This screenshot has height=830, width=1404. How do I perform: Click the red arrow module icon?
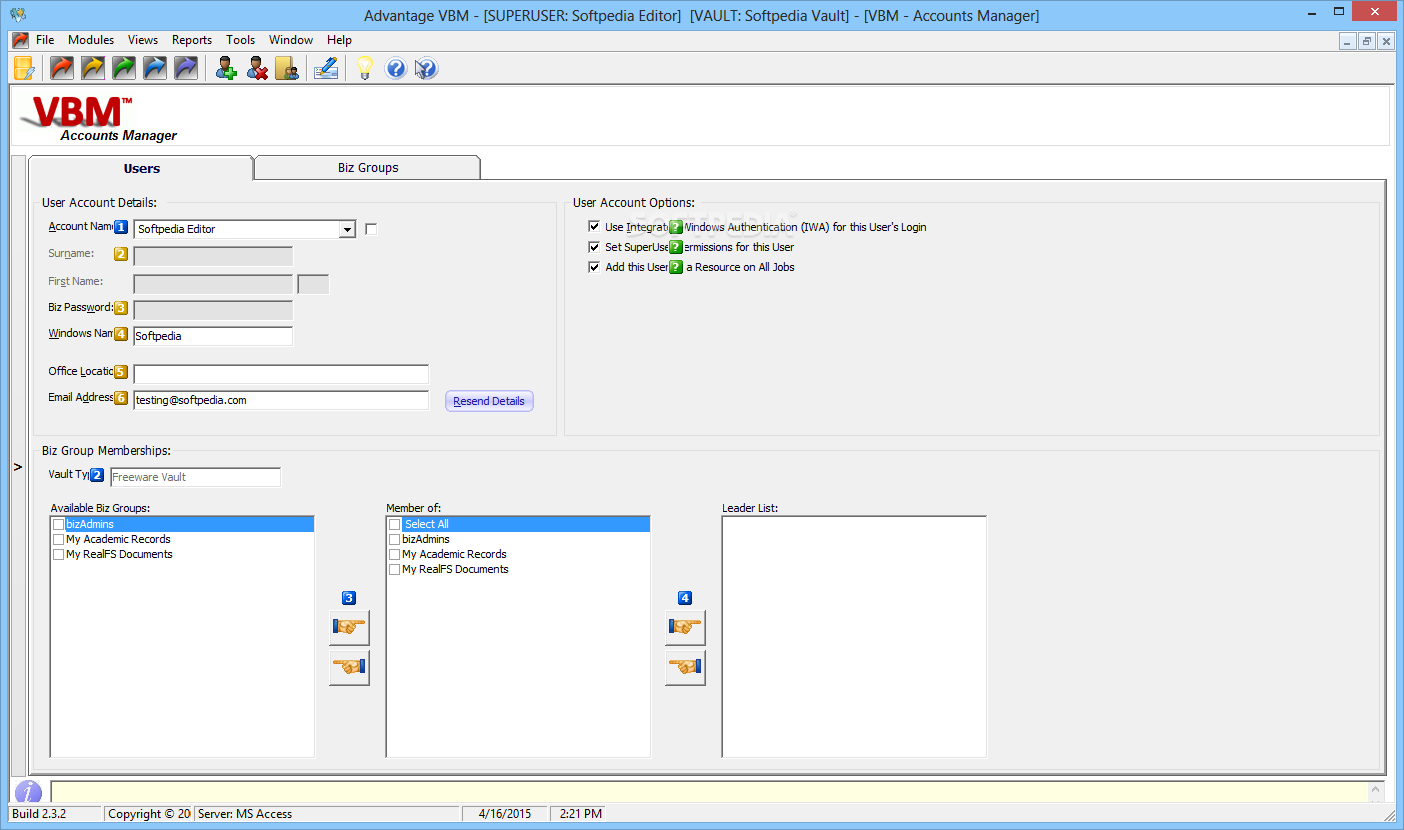(62, 68)
